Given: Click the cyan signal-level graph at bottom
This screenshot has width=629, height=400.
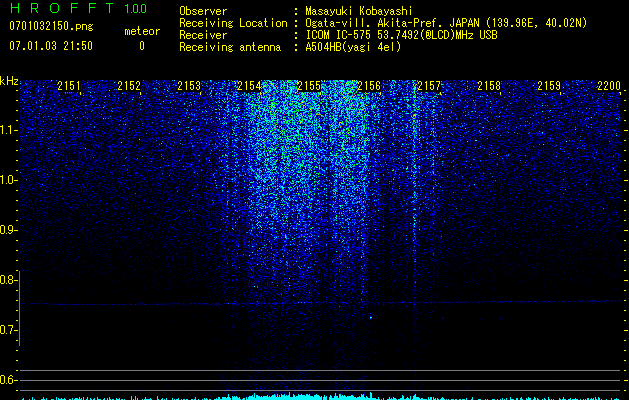Looking at the screenshot, I should pyautogui.click(x=321, y=397).
